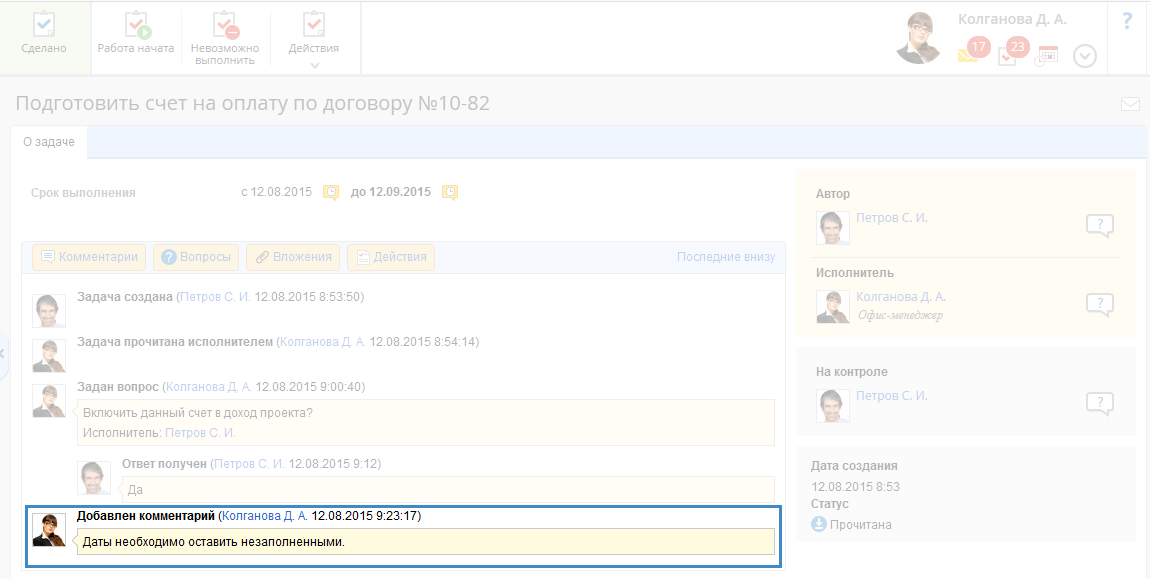Click task title Подготовить счет на оплату

pyautogui.click(x=252, y=103)
